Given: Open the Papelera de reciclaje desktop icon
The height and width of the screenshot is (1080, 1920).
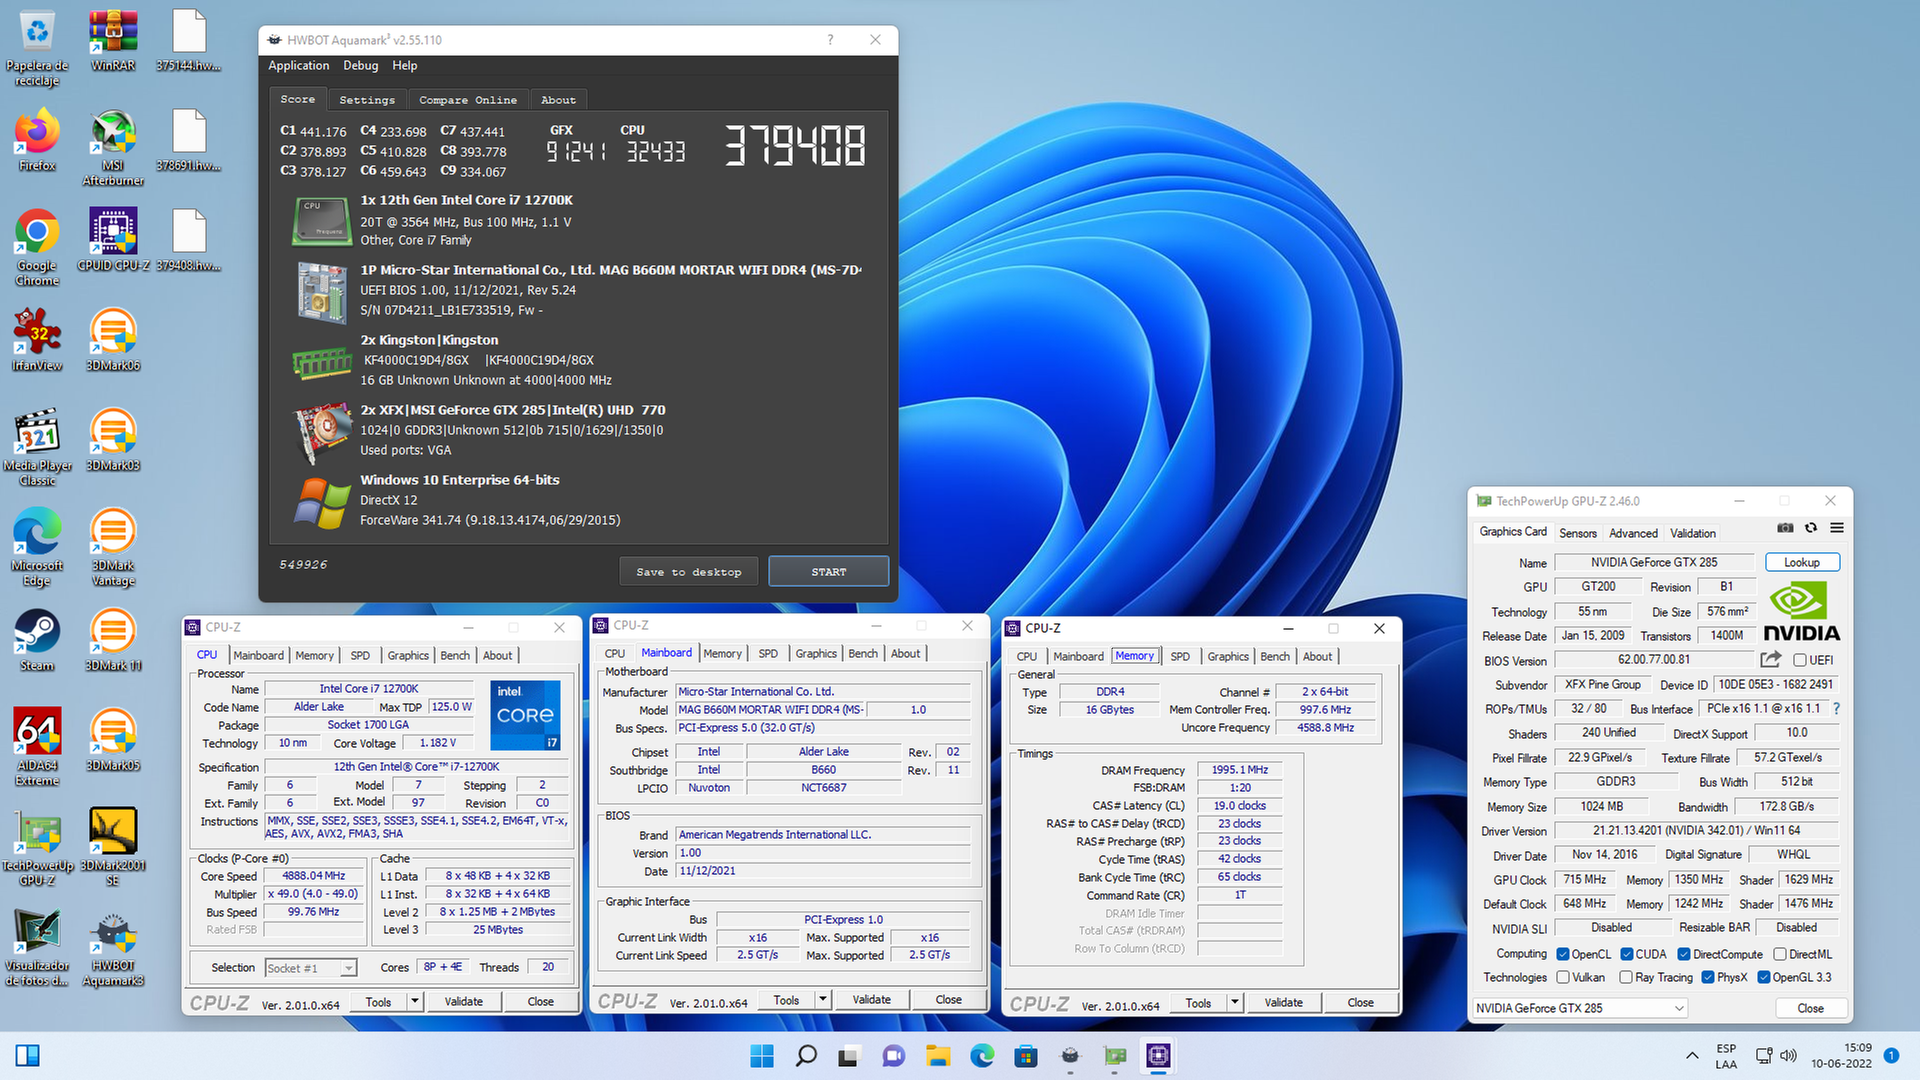Looking at the screenshot, I should pos(37,48).
